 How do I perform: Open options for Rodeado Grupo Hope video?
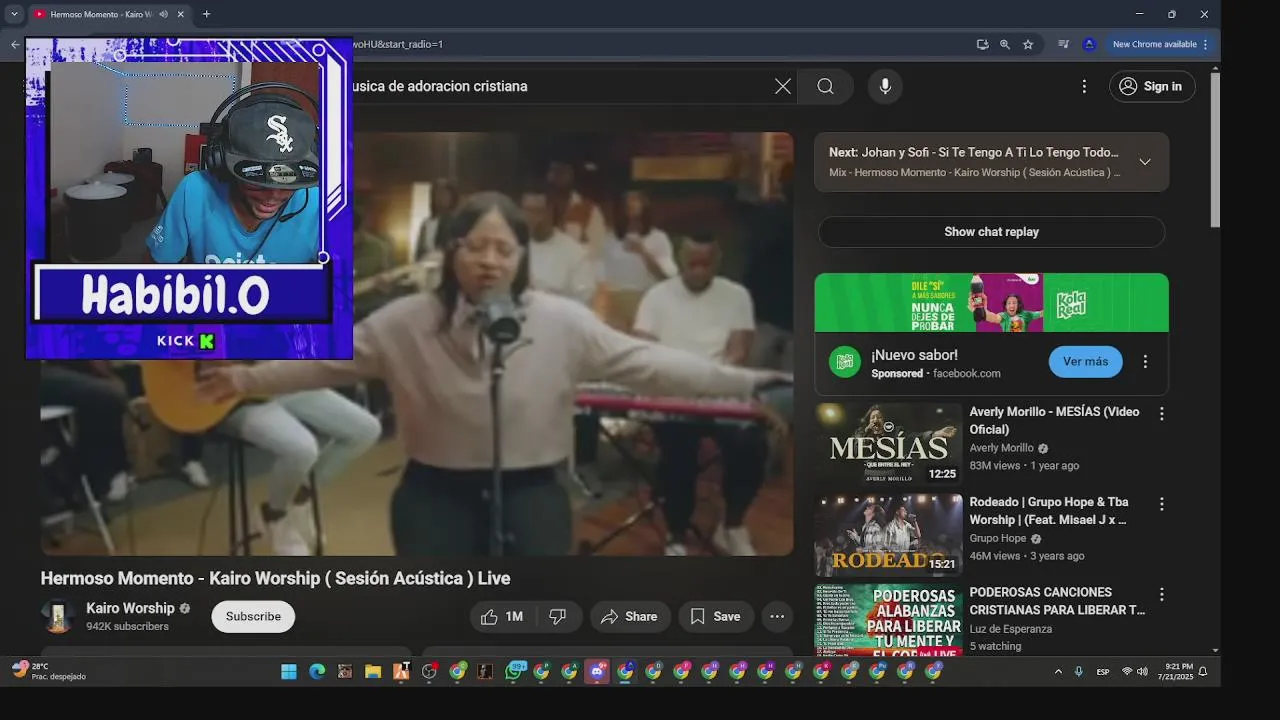[x=1161, y=504]
